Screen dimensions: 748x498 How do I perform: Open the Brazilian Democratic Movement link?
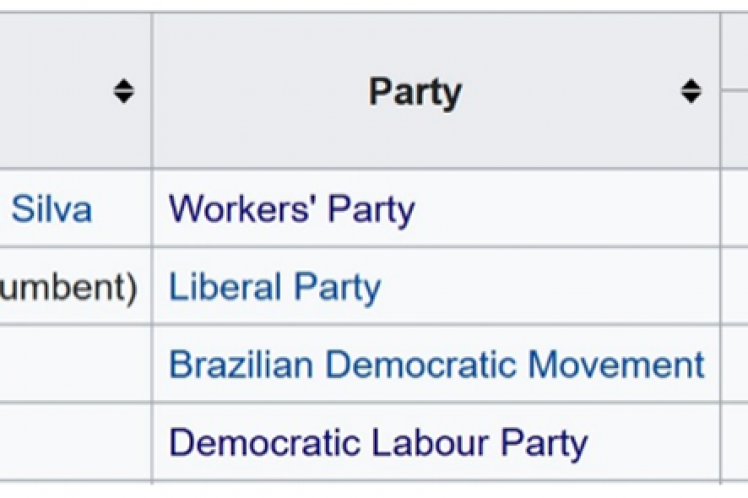(x=436, y=364)
